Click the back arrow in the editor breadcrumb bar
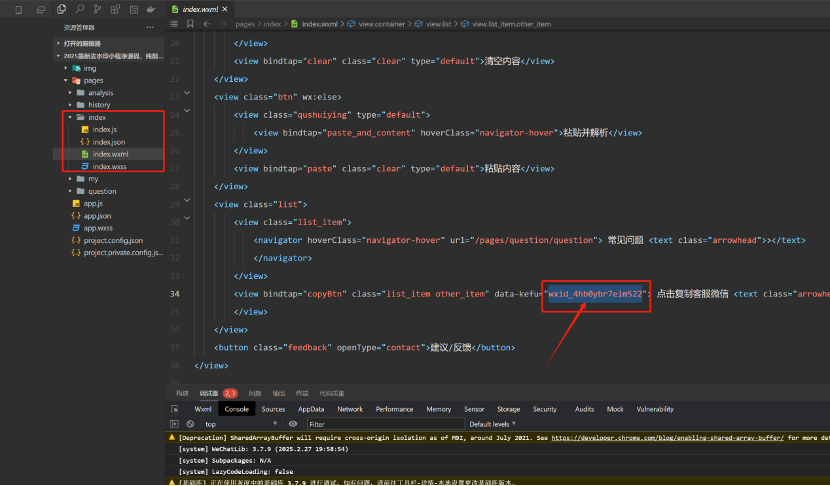Image resolution: width=830 pixels, height=486 pixels. [x=206, y=23]
